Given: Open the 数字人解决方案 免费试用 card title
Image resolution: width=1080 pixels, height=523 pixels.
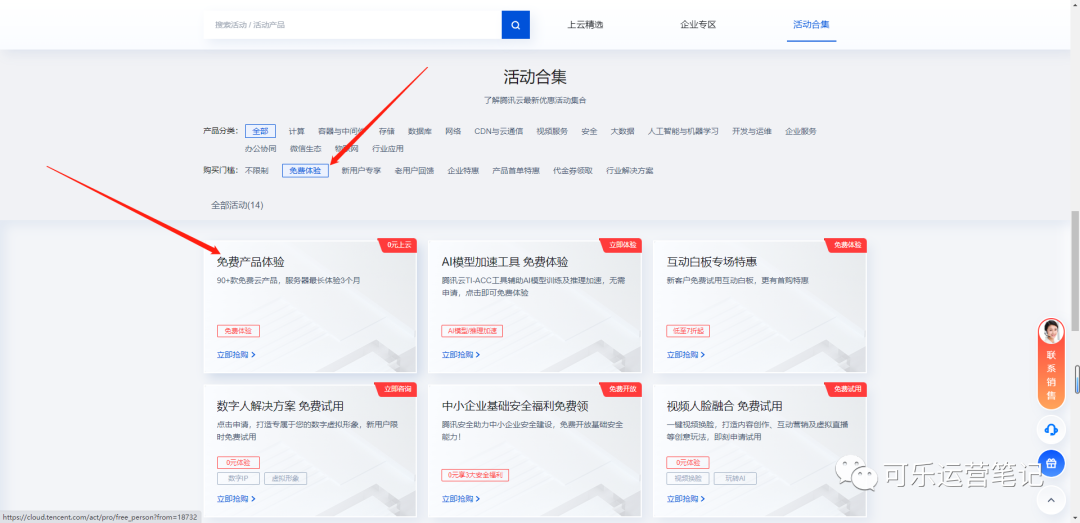Looking at the screenshot, I should pos(280,406).
